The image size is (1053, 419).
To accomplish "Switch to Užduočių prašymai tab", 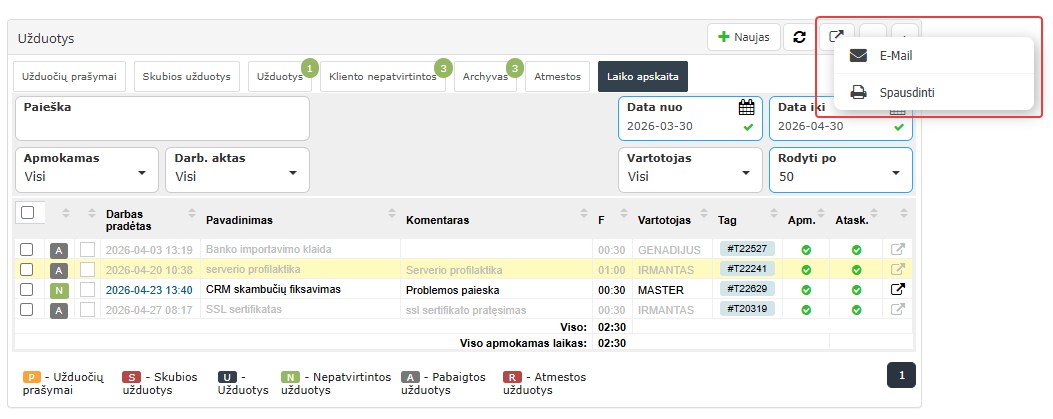I will (x=70, y=77).
